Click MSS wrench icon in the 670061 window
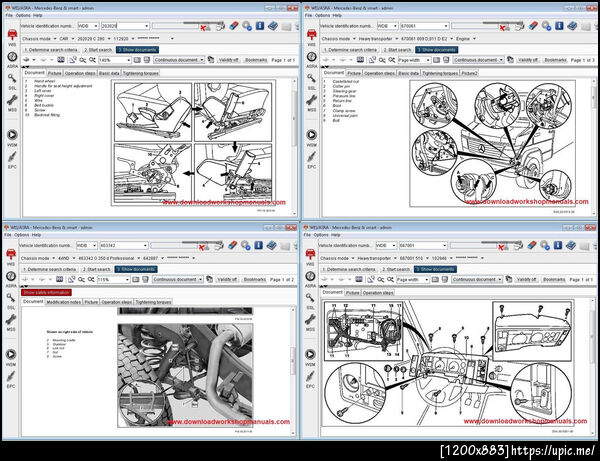Screen dimensions: 600x461 point(312,101)
